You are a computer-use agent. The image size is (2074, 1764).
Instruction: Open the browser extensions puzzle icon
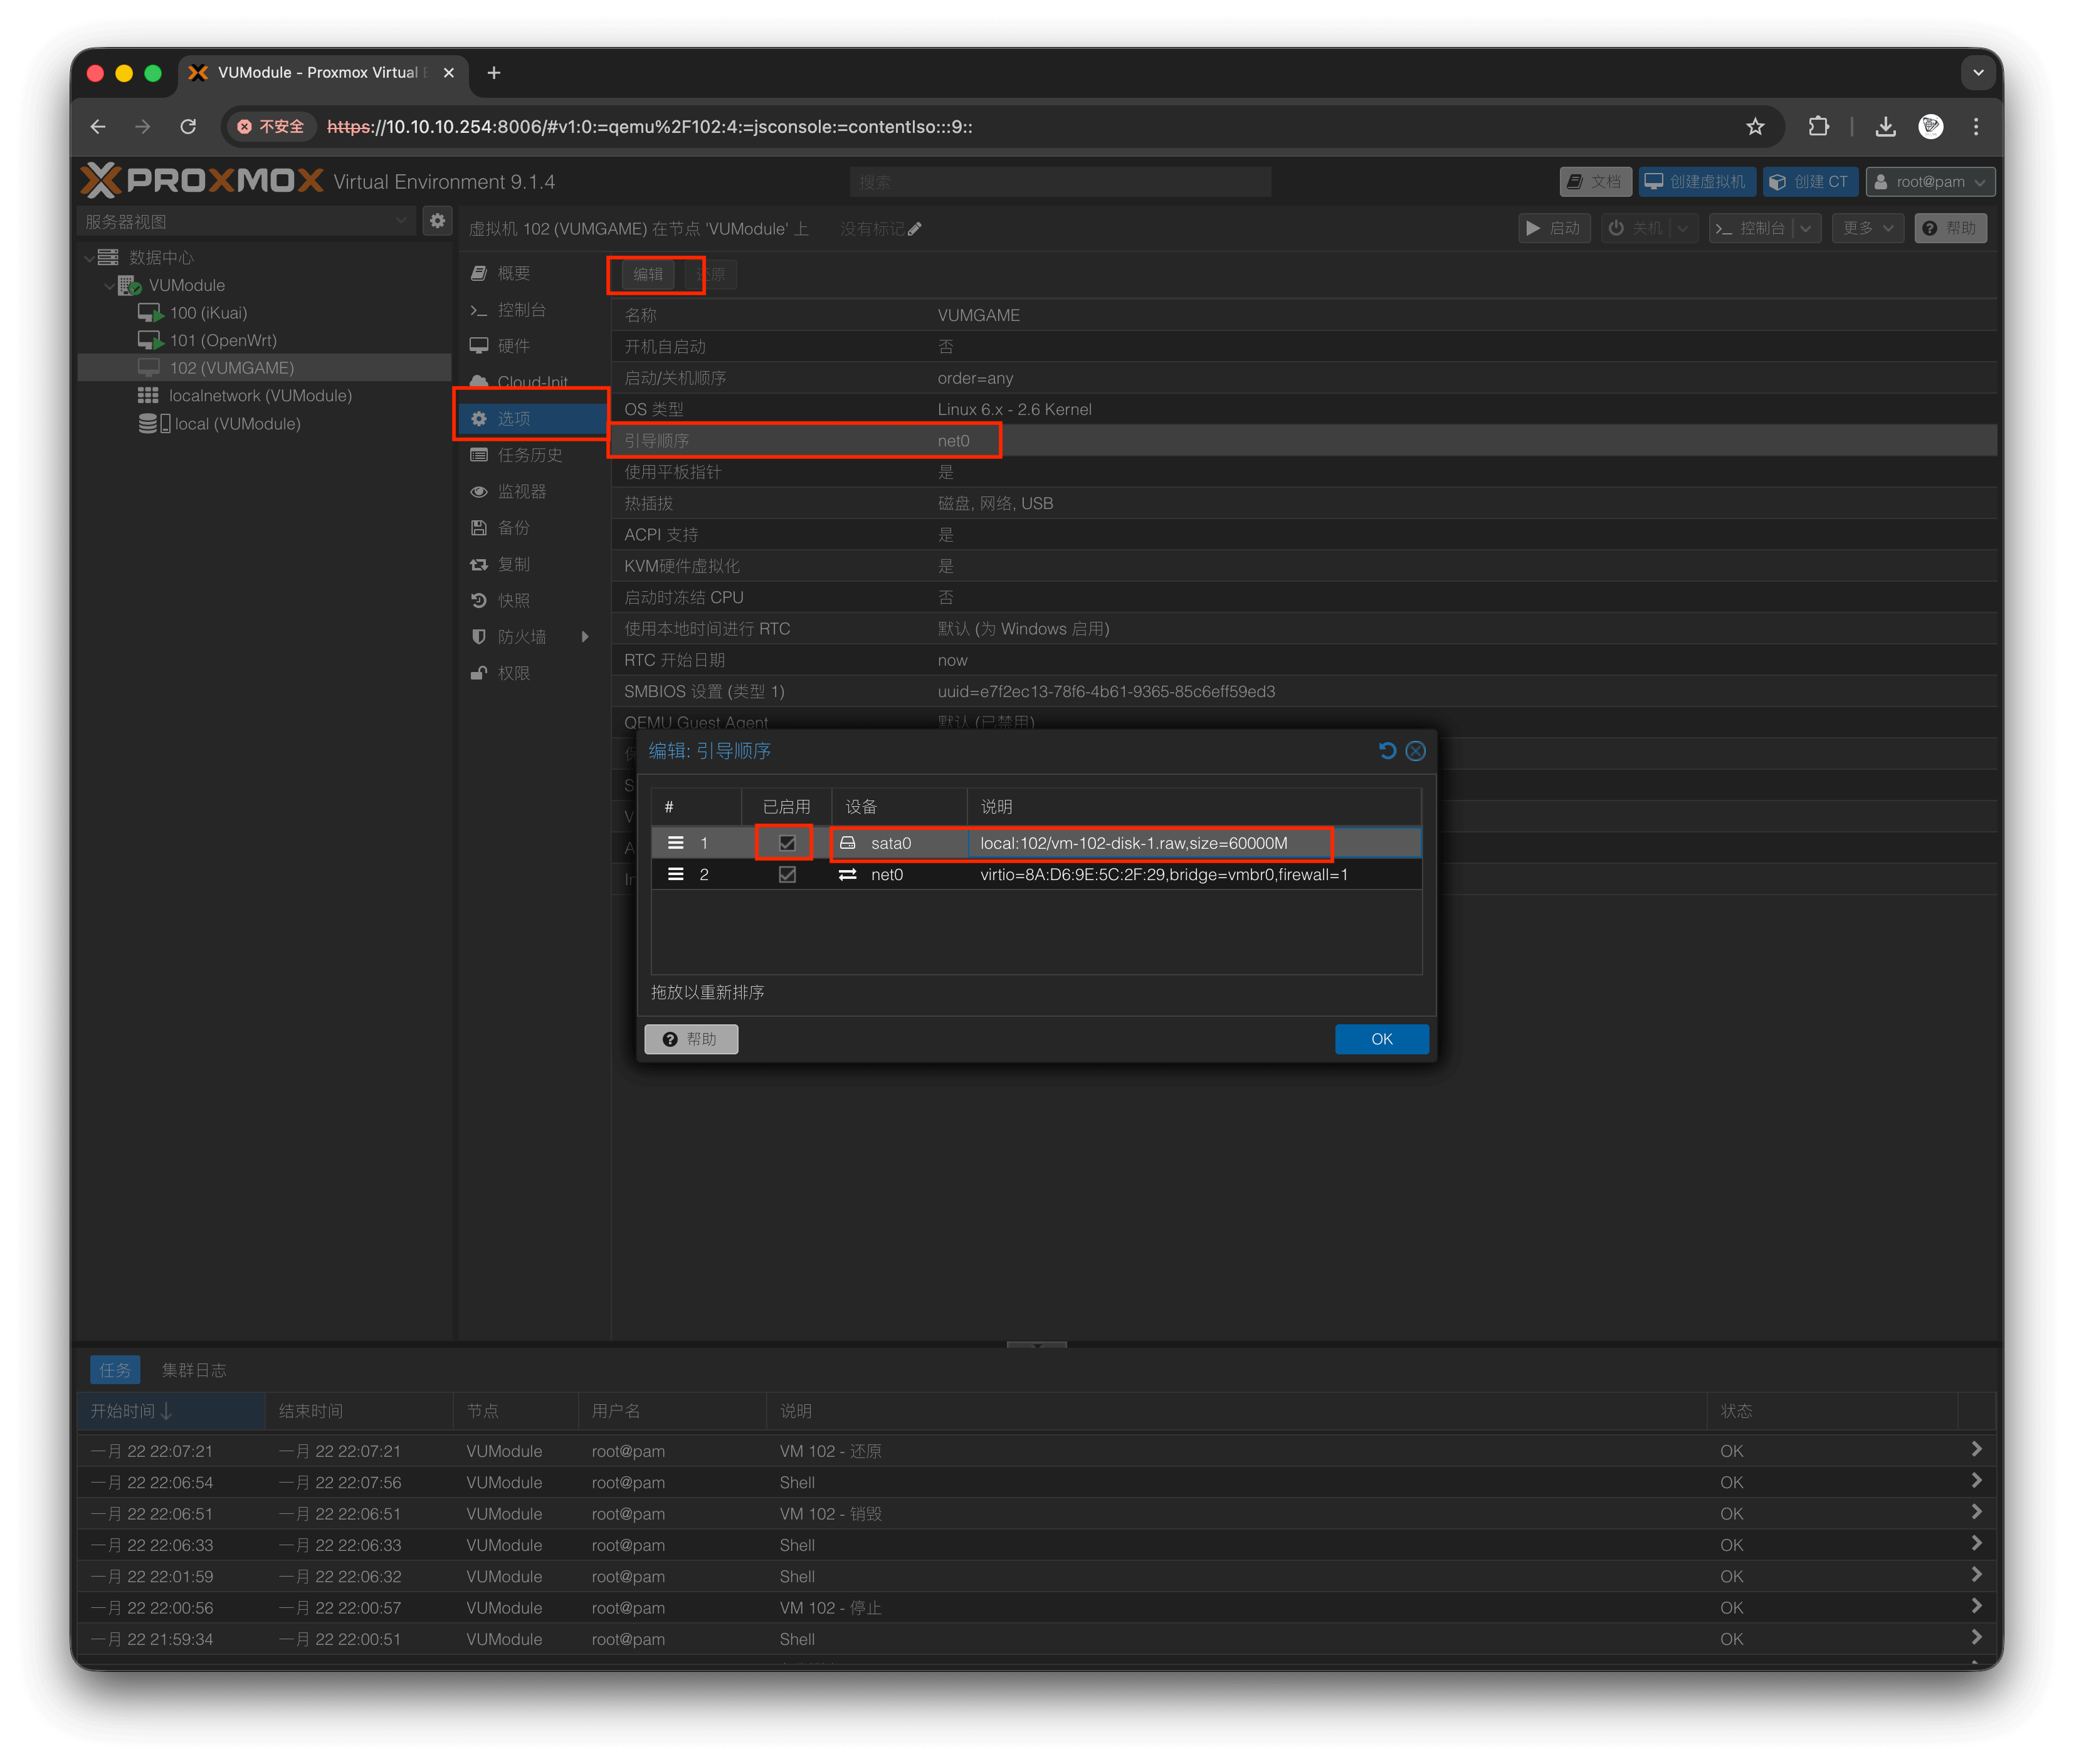[x=1819, y=127]
